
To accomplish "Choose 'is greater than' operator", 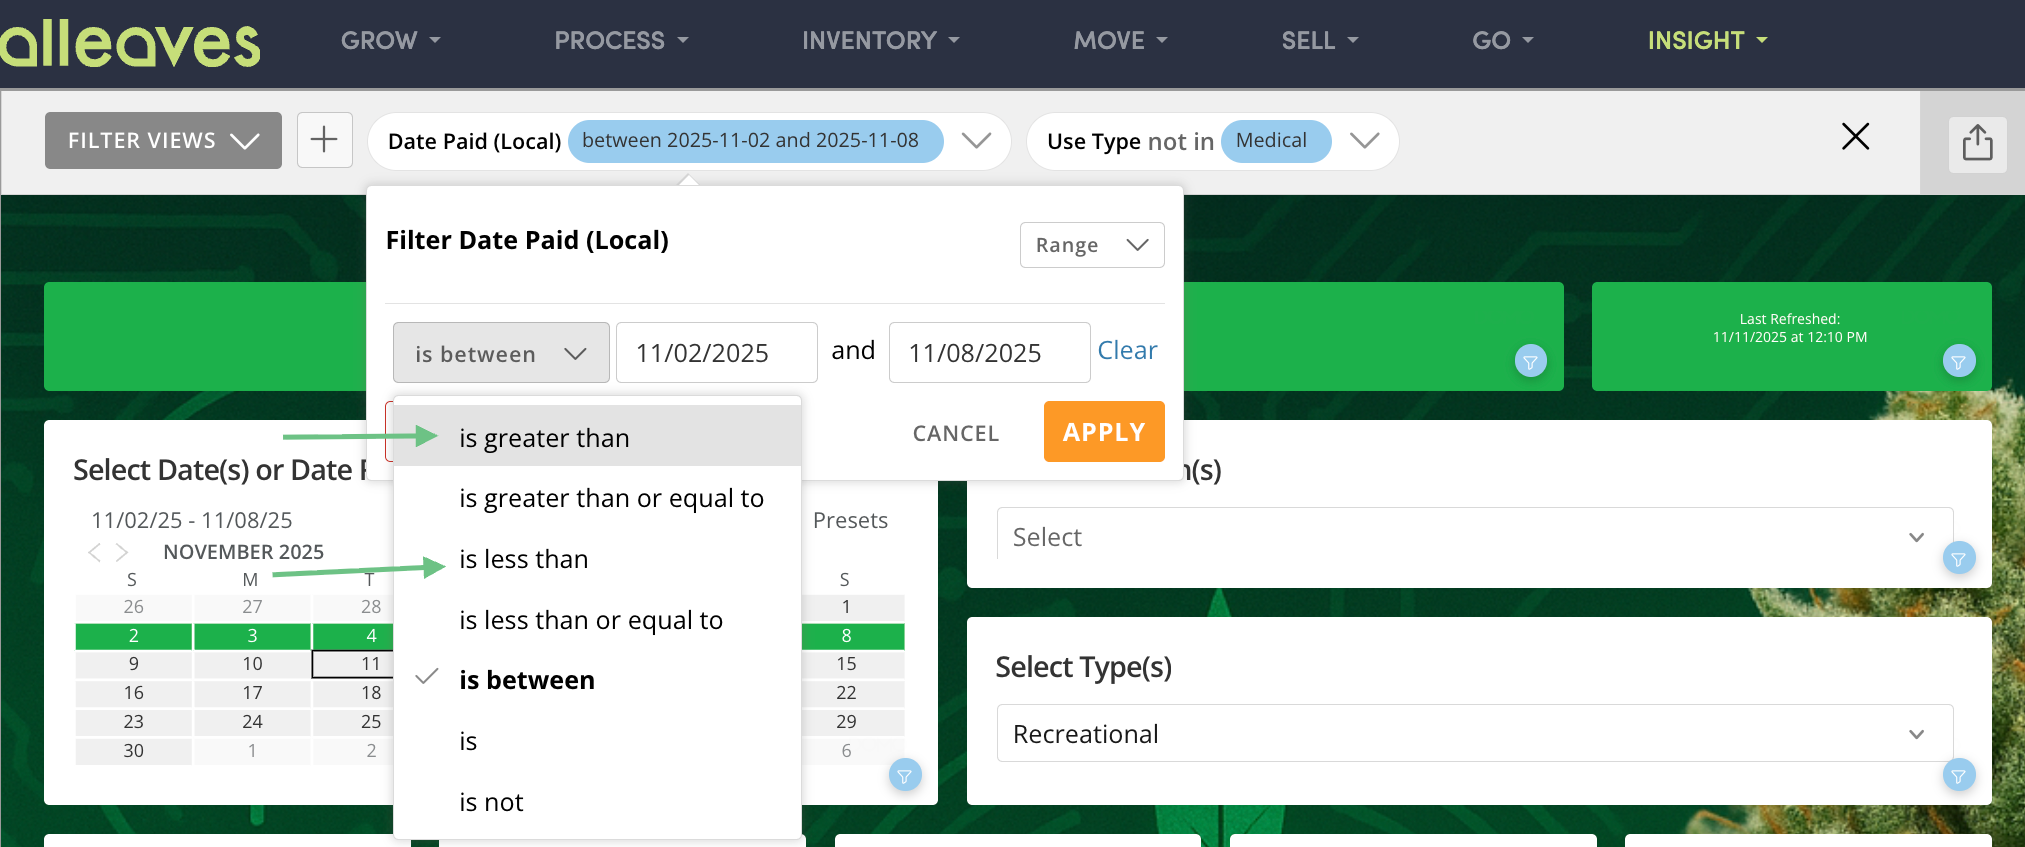I will [597, 437].
